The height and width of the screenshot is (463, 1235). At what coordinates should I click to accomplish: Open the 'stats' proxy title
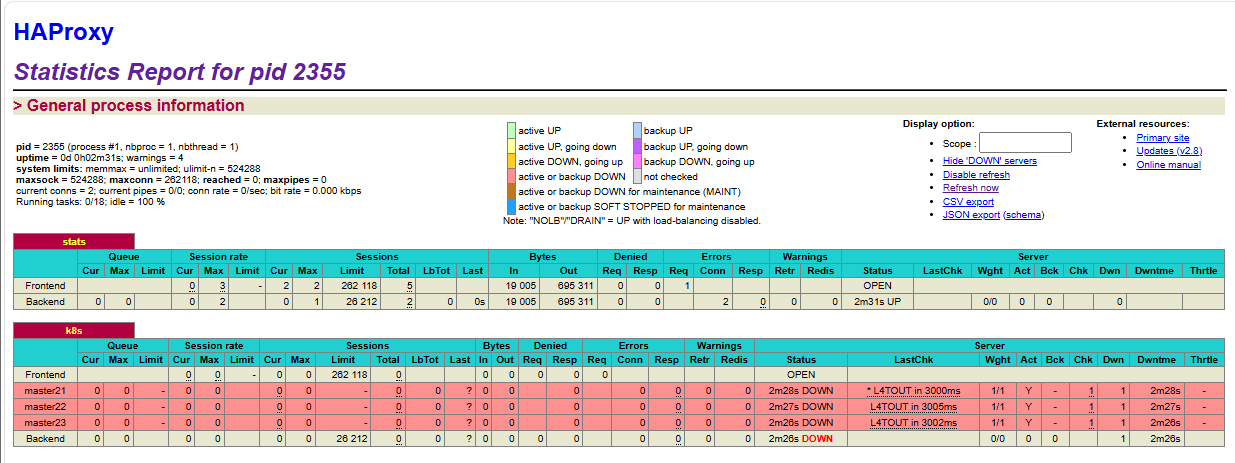[74, 241]
